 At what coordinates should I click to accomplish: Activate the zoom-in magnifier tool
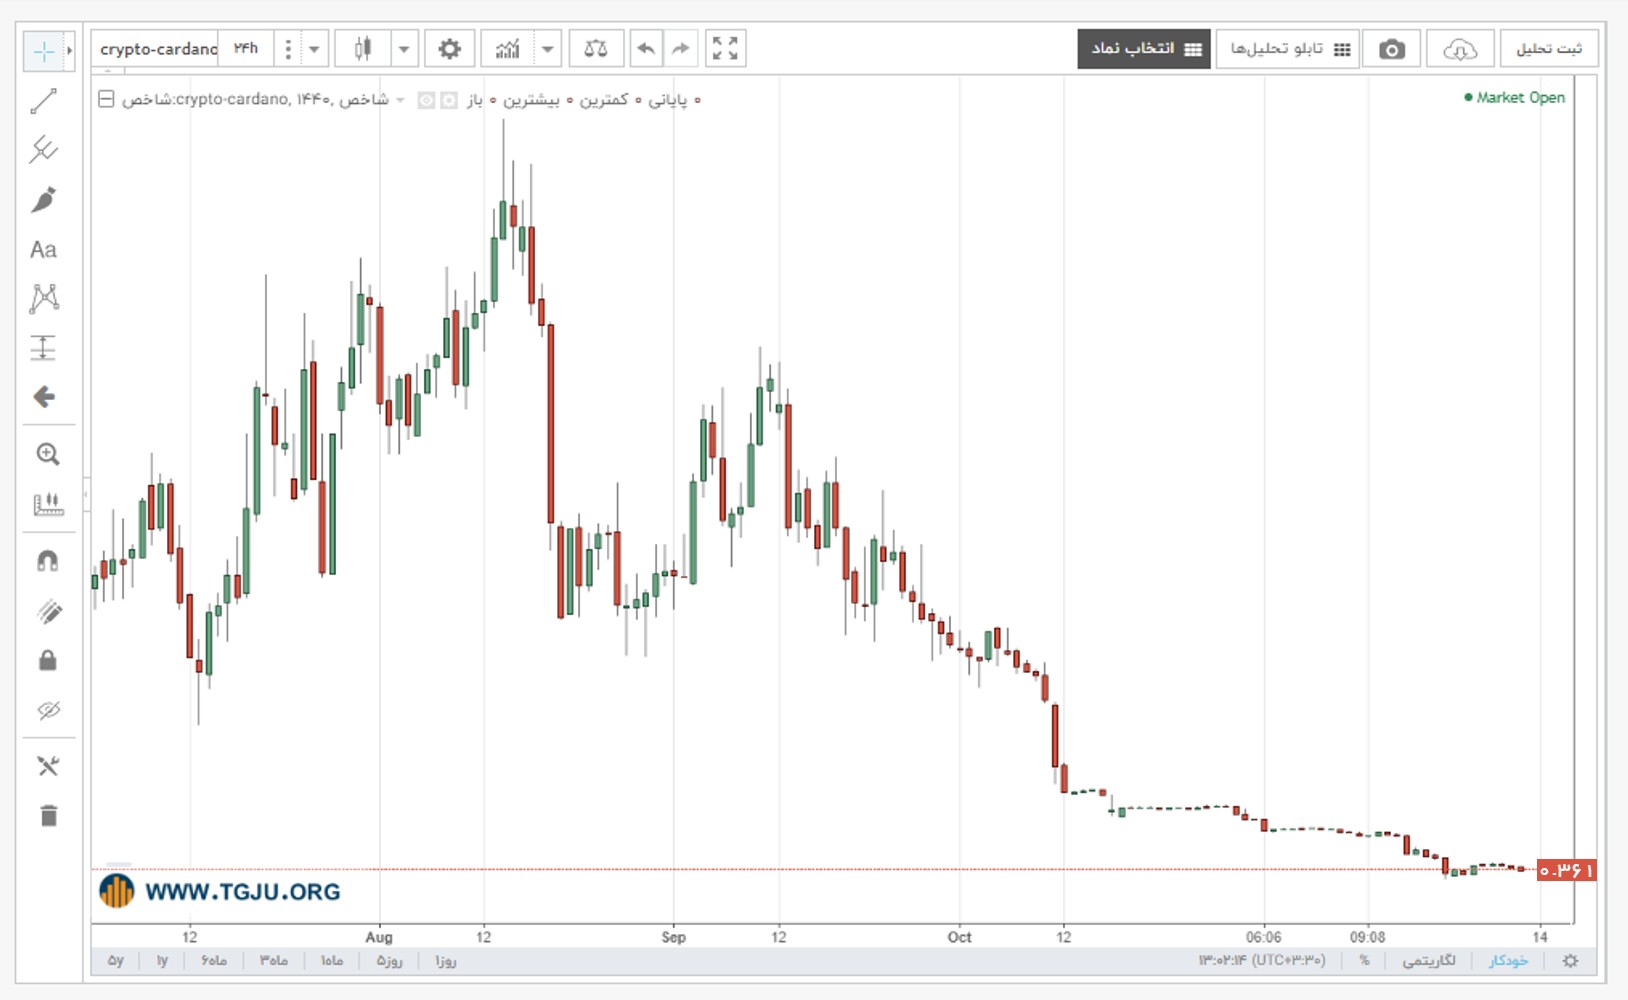(x=47, y=454)
